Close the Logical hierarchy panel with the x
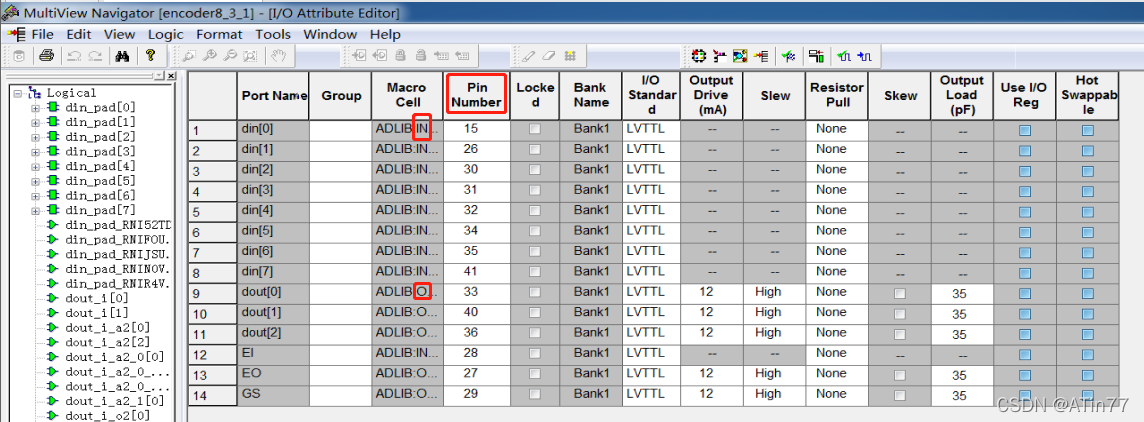The height and width of the screenshot is (422, 1144). 171,76
